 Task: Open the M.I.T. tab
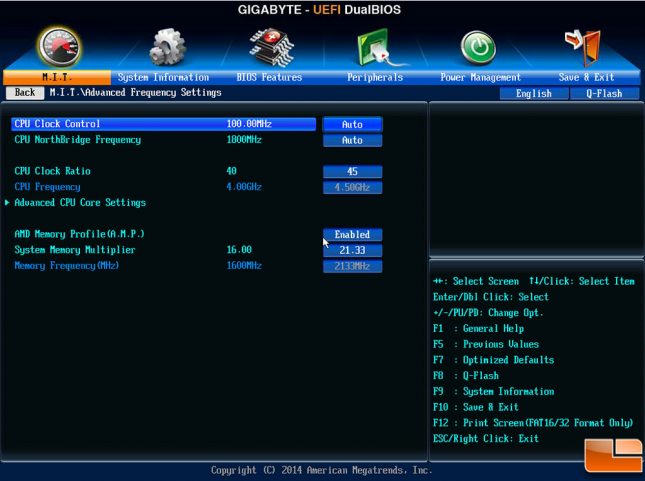tap(57, 77)
